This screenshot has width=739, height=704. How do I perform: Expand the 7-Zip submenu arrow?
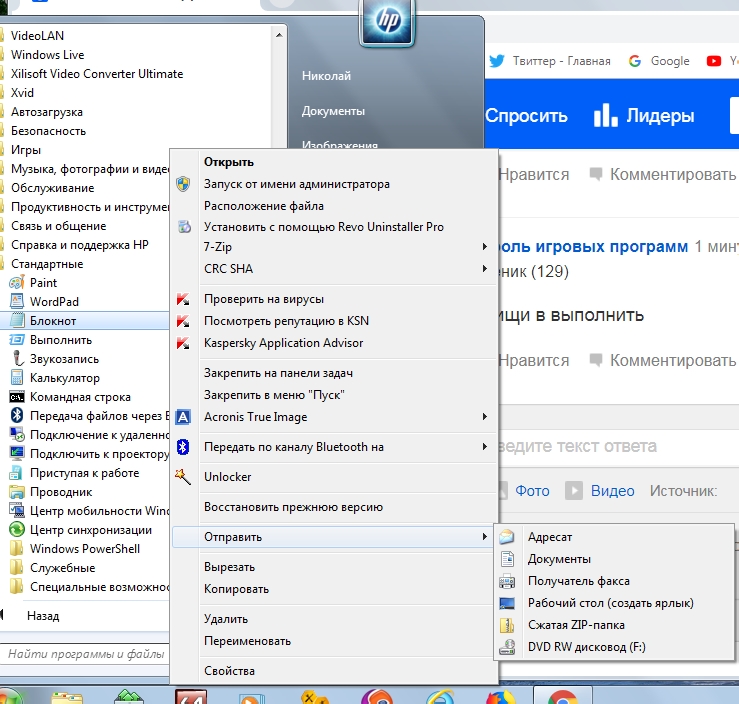(x=484, y=246)
